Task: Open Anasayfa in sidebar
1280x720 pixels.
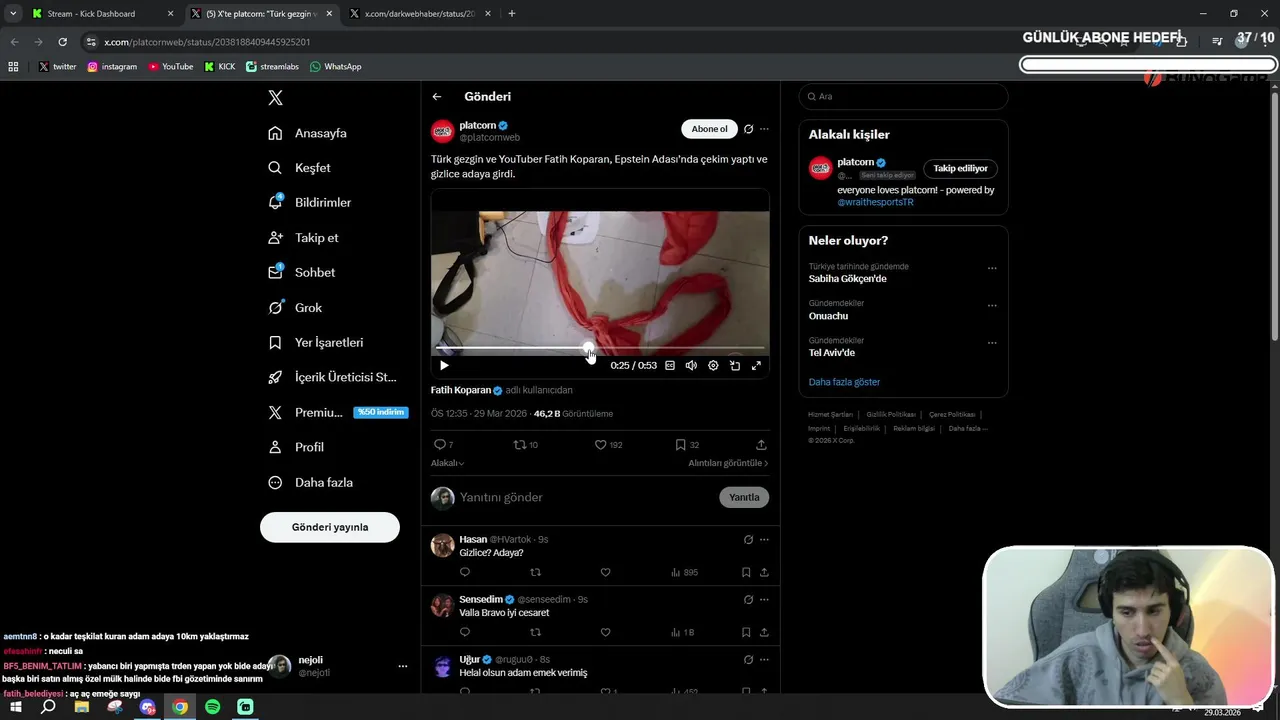Action: pyautogui.click(x=308, y=133)
